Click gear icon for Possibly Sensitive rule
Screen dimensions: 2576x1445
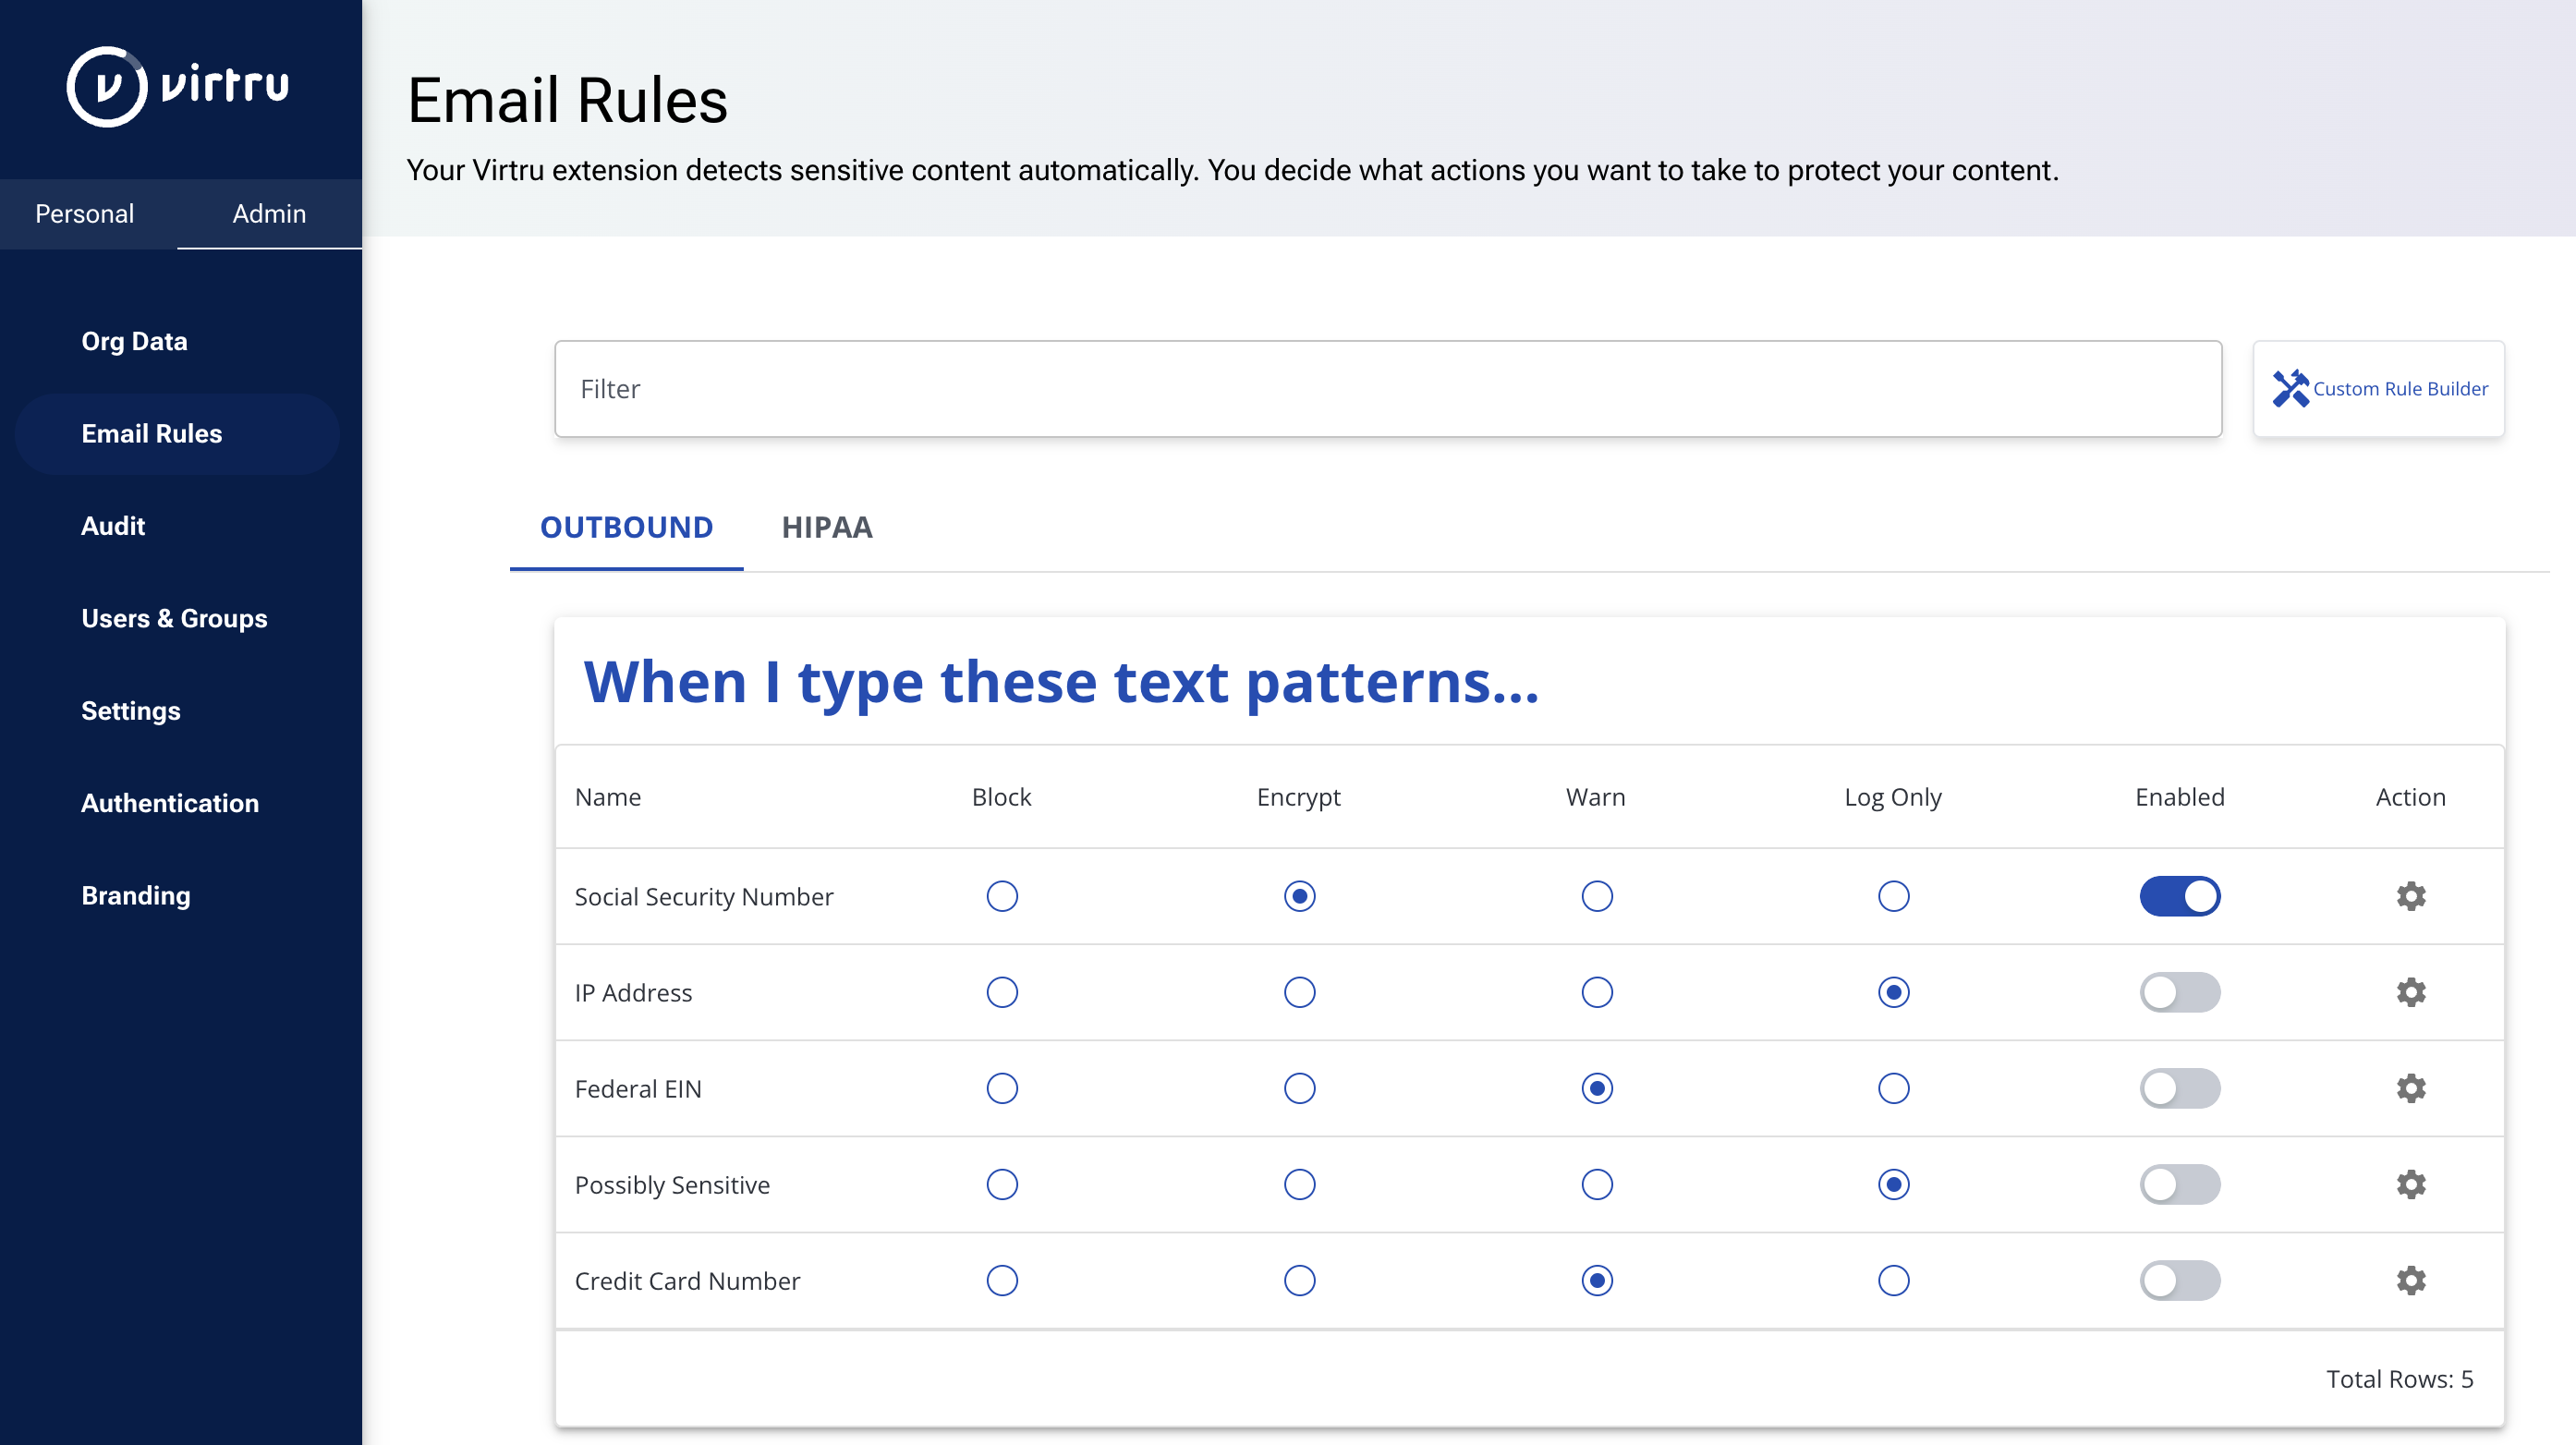coord(2410,1184)
